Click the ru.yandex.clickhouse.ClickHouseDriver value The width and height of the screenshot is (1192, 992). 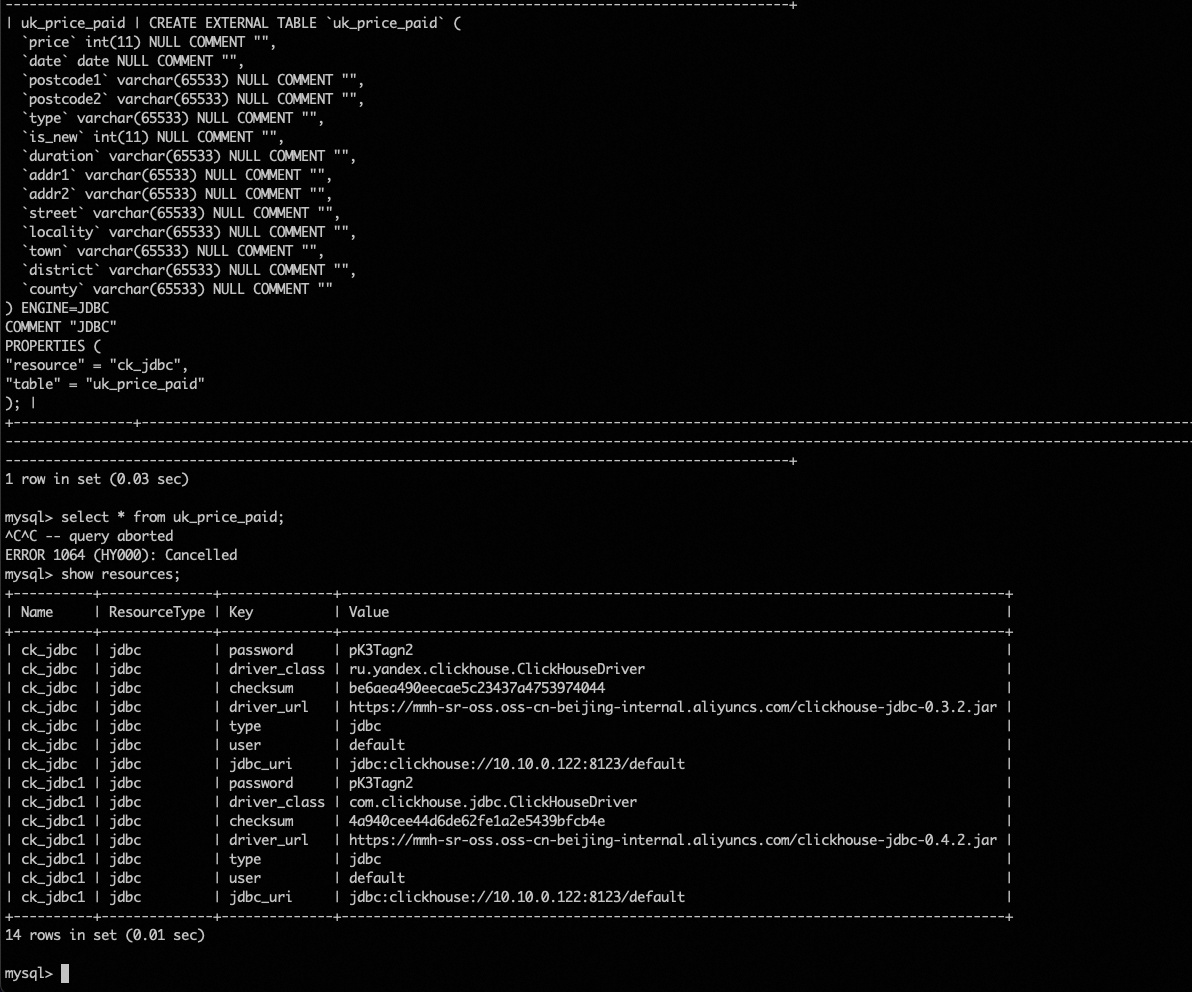click(496, 669)
